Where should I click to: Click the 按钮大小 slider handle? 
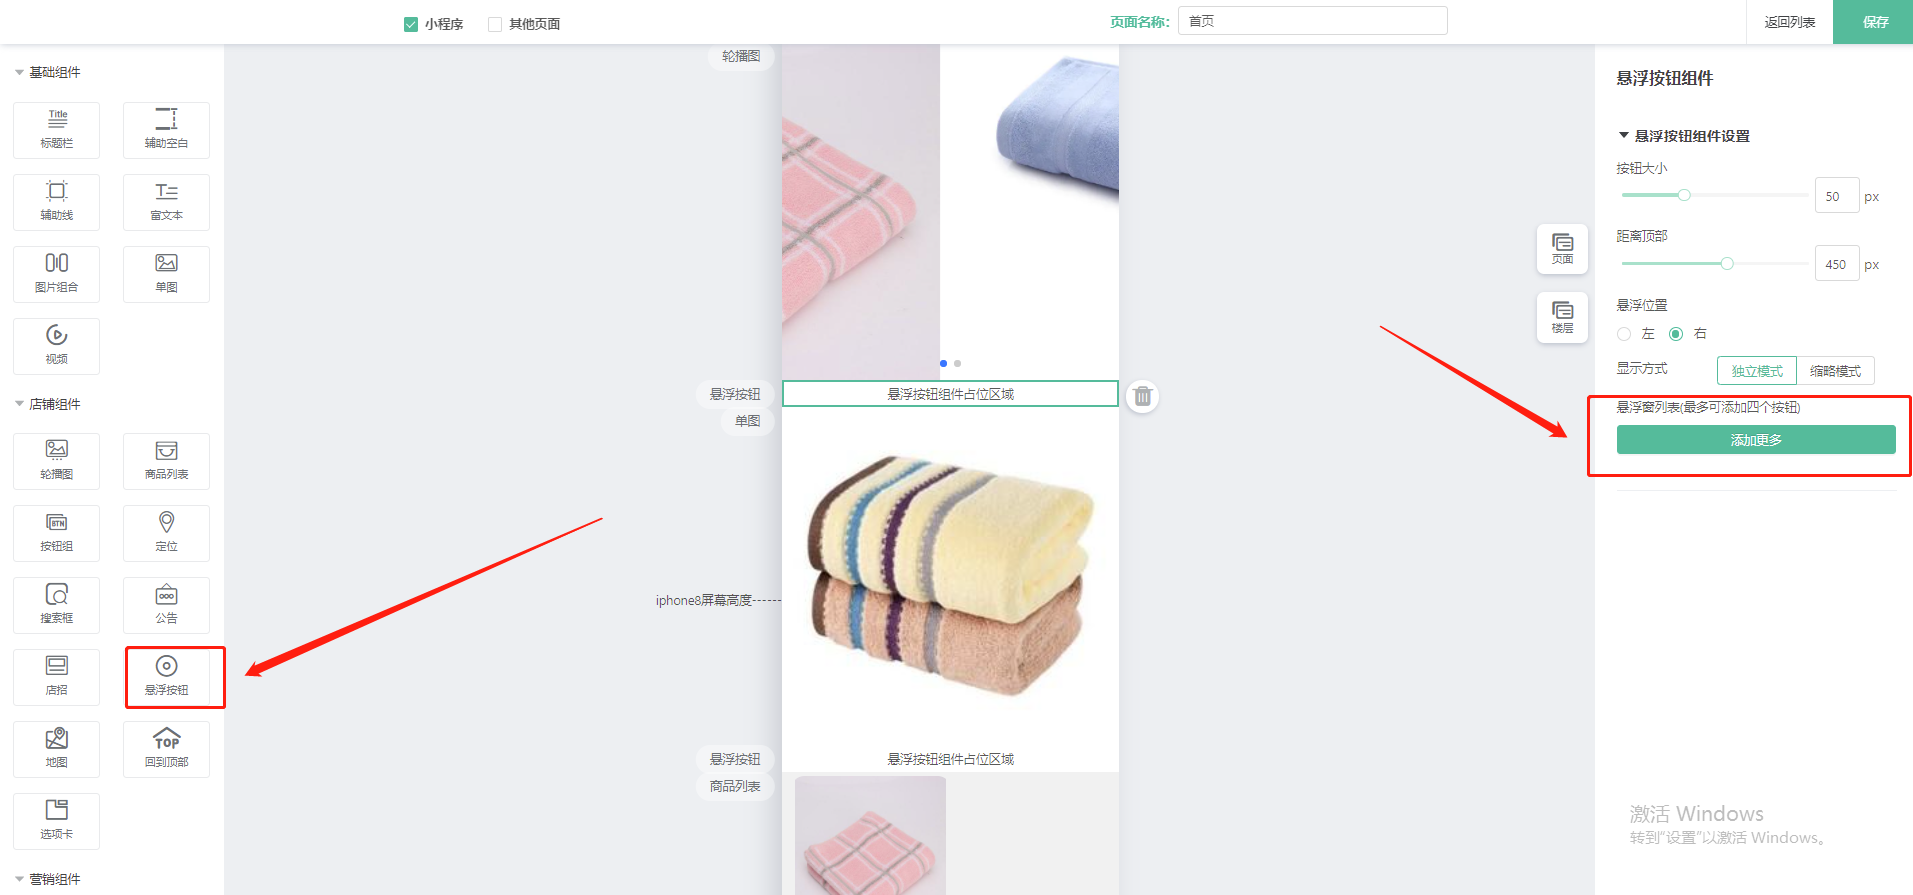[x=1684, y=195]
